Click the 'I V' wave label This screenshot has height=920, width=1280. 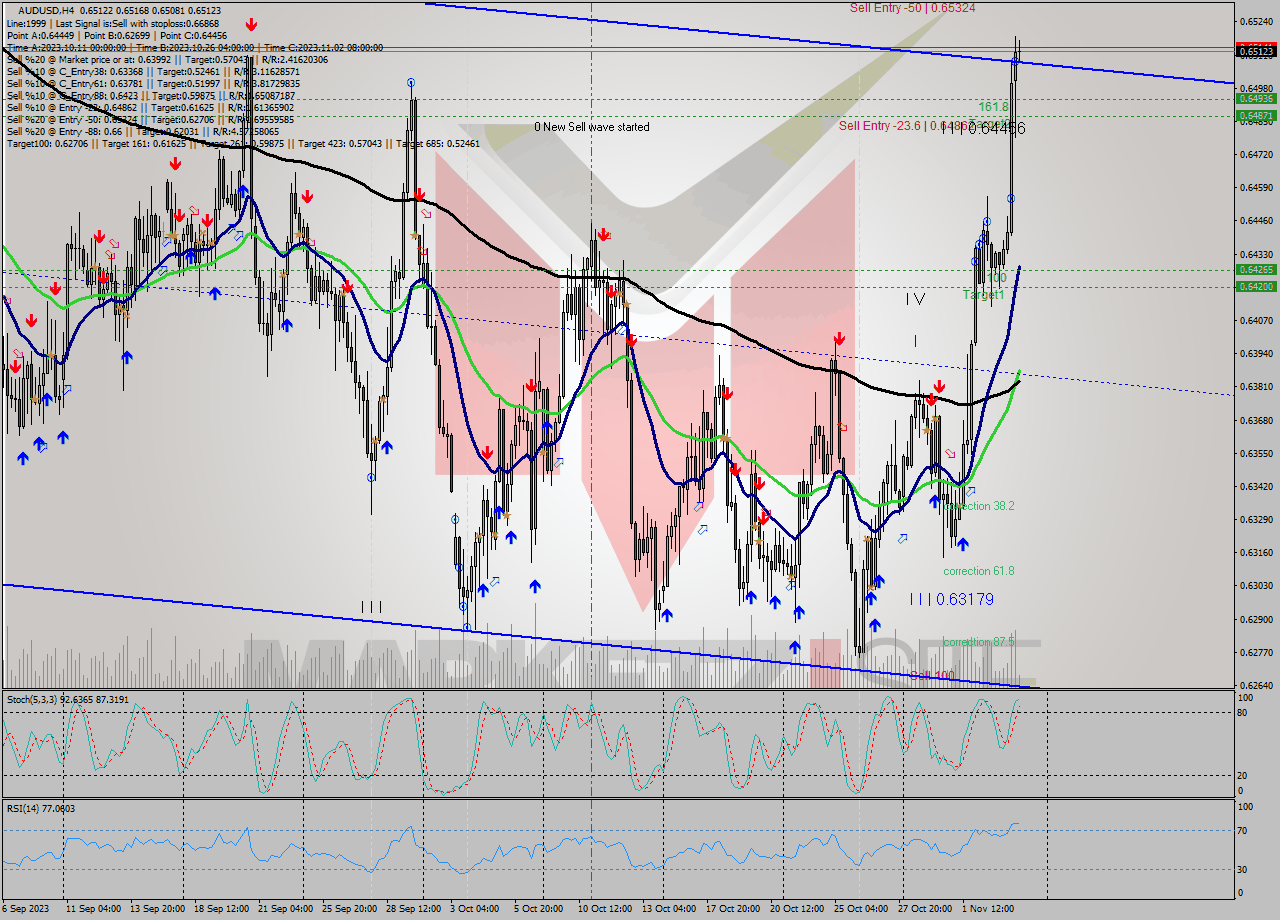[915, 298]
